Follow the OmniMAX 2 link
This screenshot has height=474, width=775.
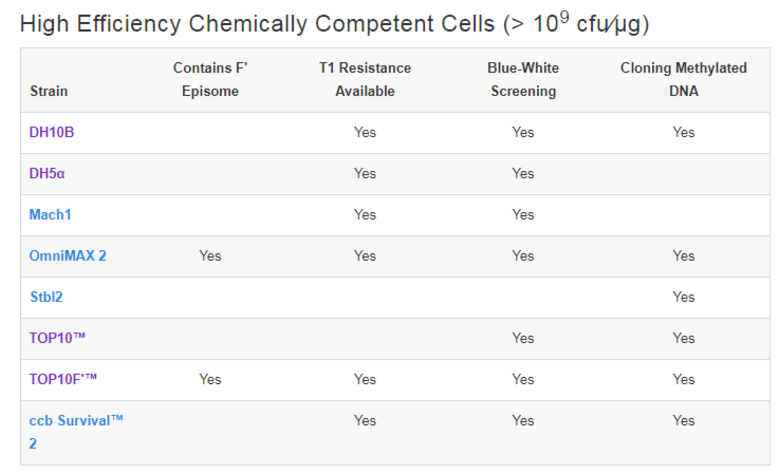[68, 256]
